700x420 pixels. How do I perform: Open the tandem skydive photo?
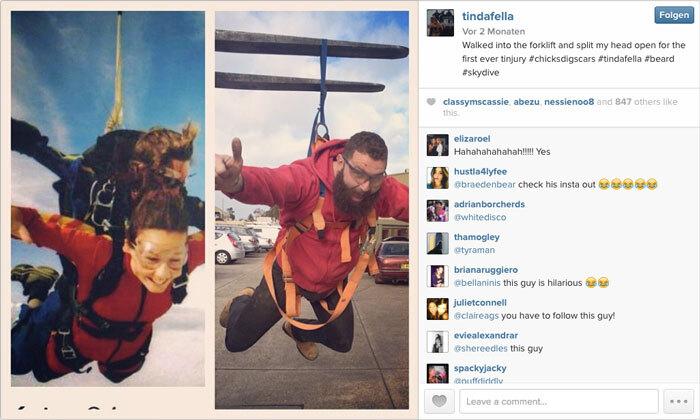pos(108,199)
